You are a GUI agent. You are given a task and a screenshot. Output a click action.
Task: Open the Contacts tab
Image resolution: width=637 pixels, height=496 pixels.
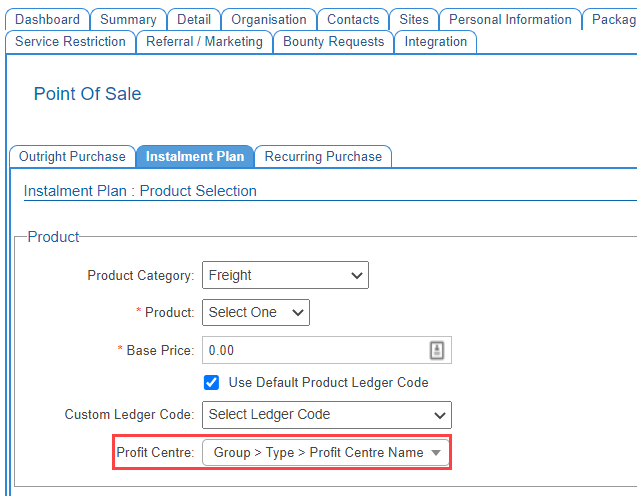pos(353,20)
